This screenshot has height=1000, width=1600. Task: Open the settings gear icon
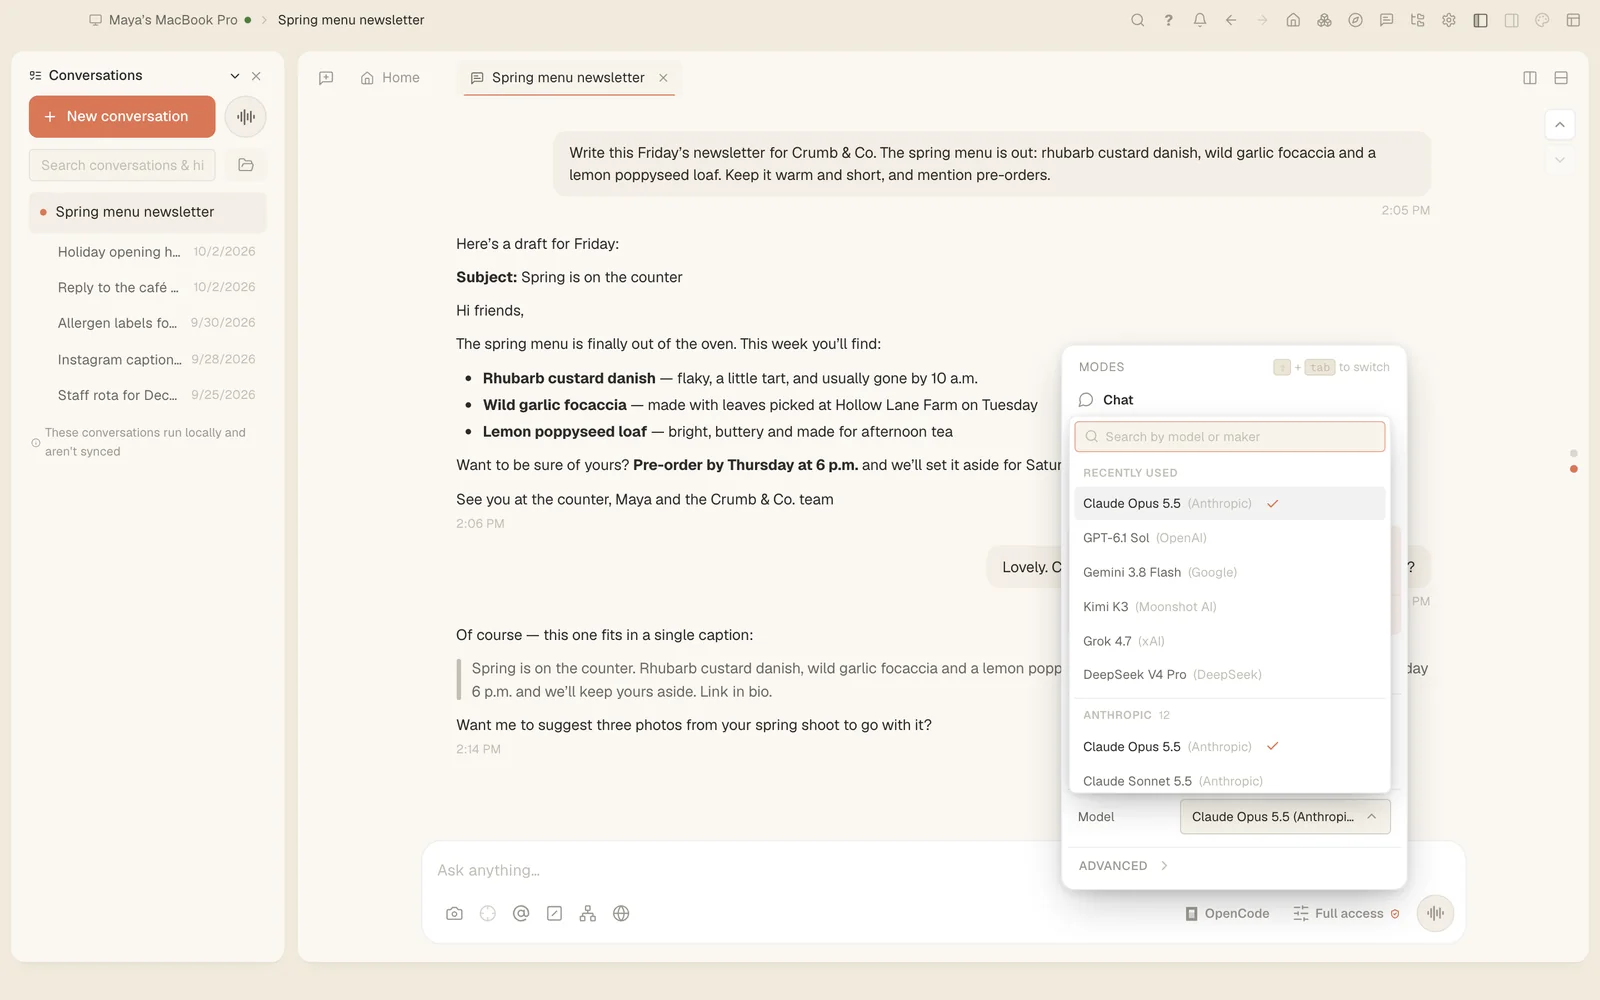pyautogui.click(x=1449, y=20)
